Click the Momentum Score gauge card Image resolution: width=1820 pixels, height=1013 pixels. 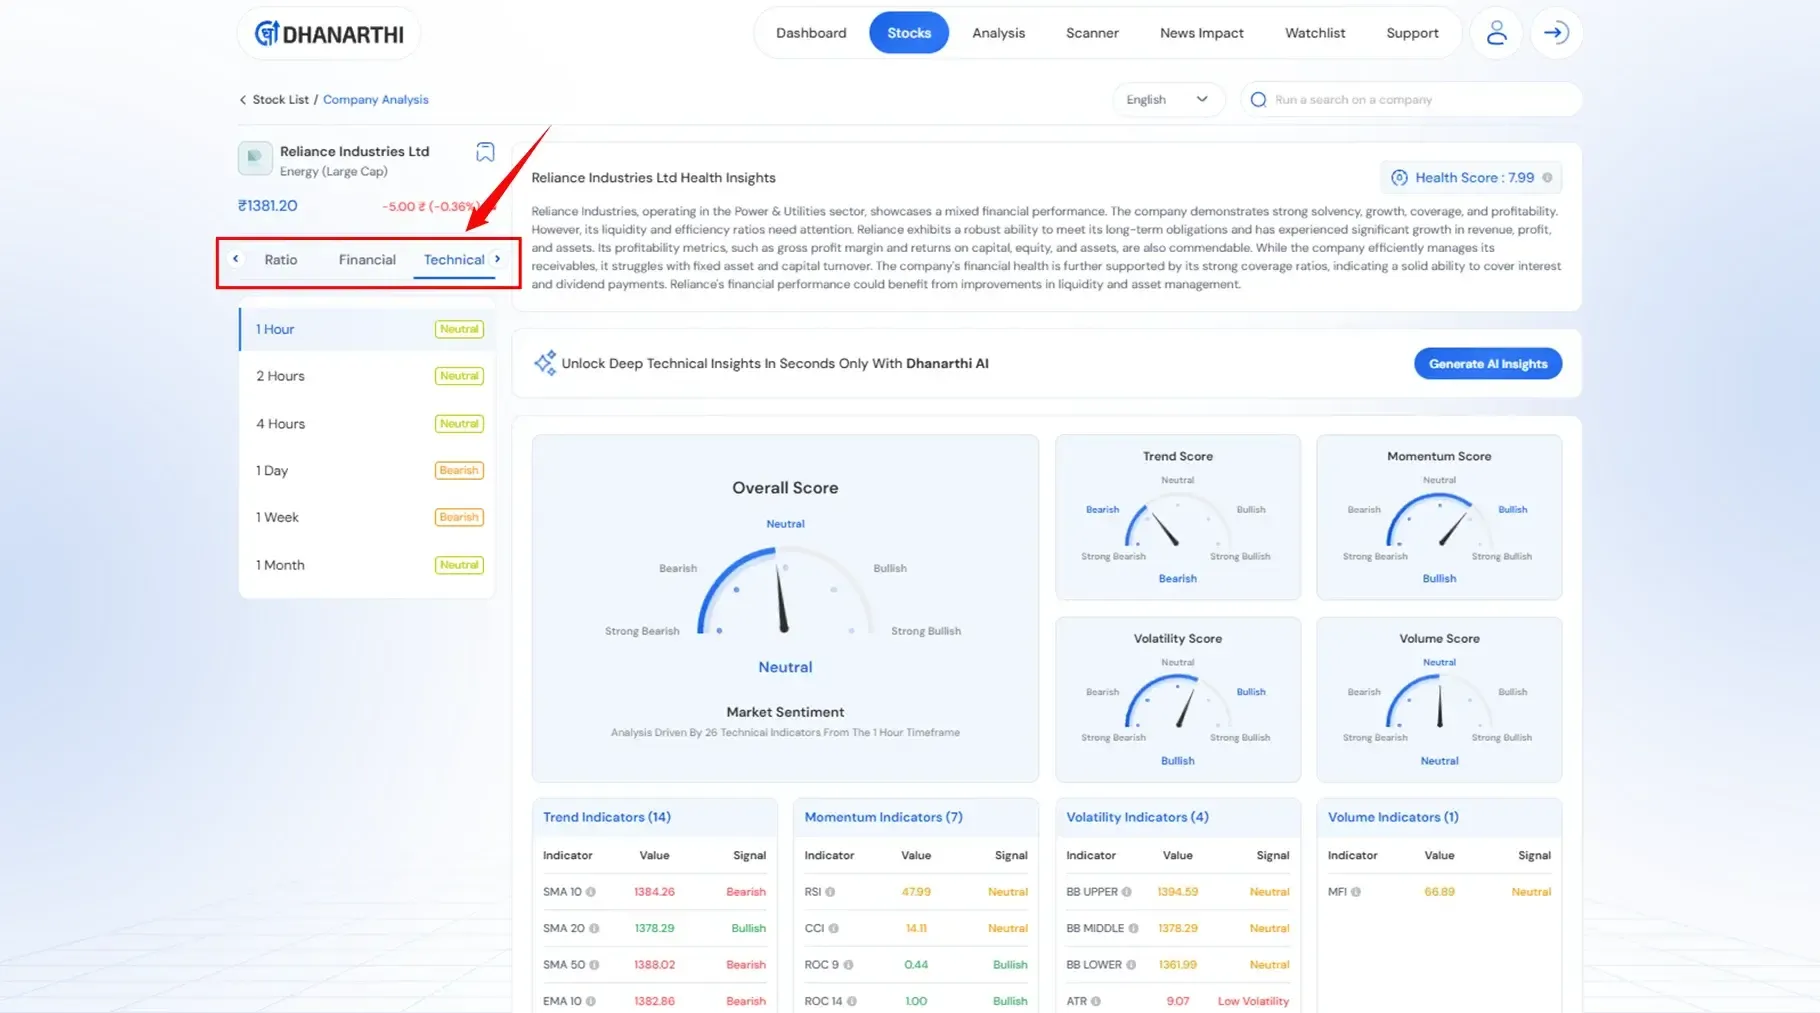click(x=1439, y=517)
